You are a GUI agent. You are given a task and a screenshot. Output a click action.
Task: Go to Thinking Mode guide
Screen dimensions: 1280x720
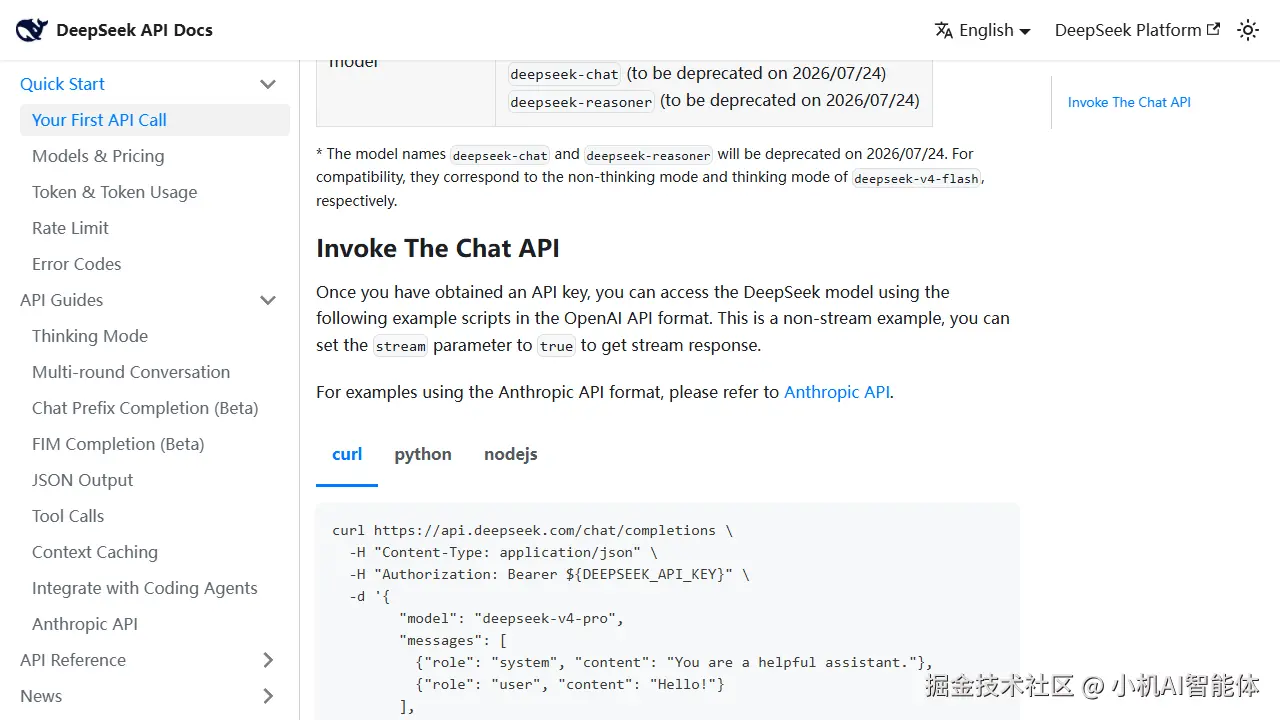(90, 336)
